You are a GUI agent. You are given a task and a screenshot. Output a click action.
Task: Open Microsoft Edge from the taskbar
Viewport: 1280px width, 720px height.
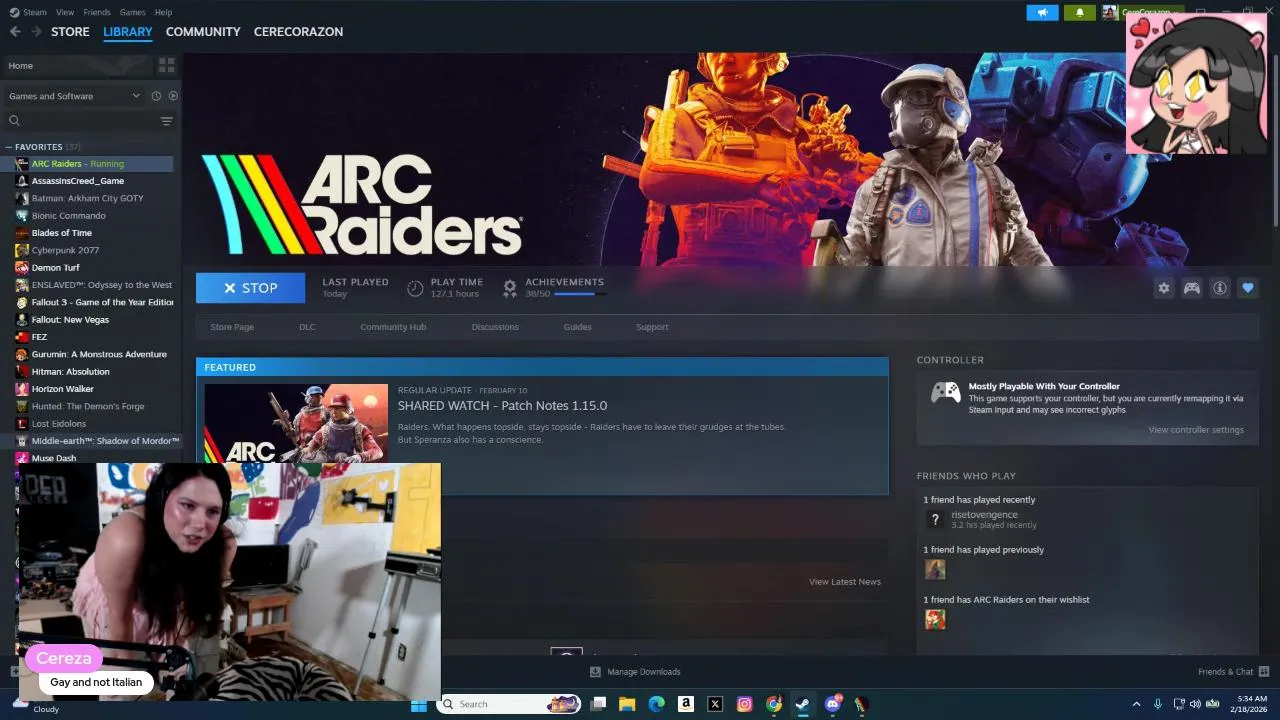tap(656, 704)
